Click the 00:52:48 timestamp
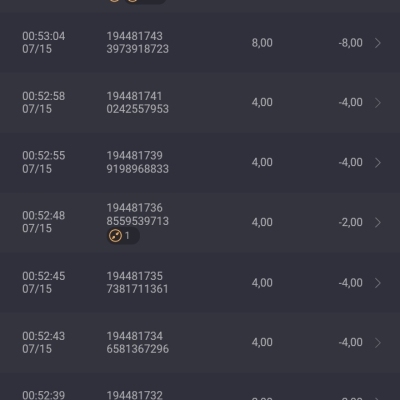This screenshot has width=400, height=400. (44, 222)
